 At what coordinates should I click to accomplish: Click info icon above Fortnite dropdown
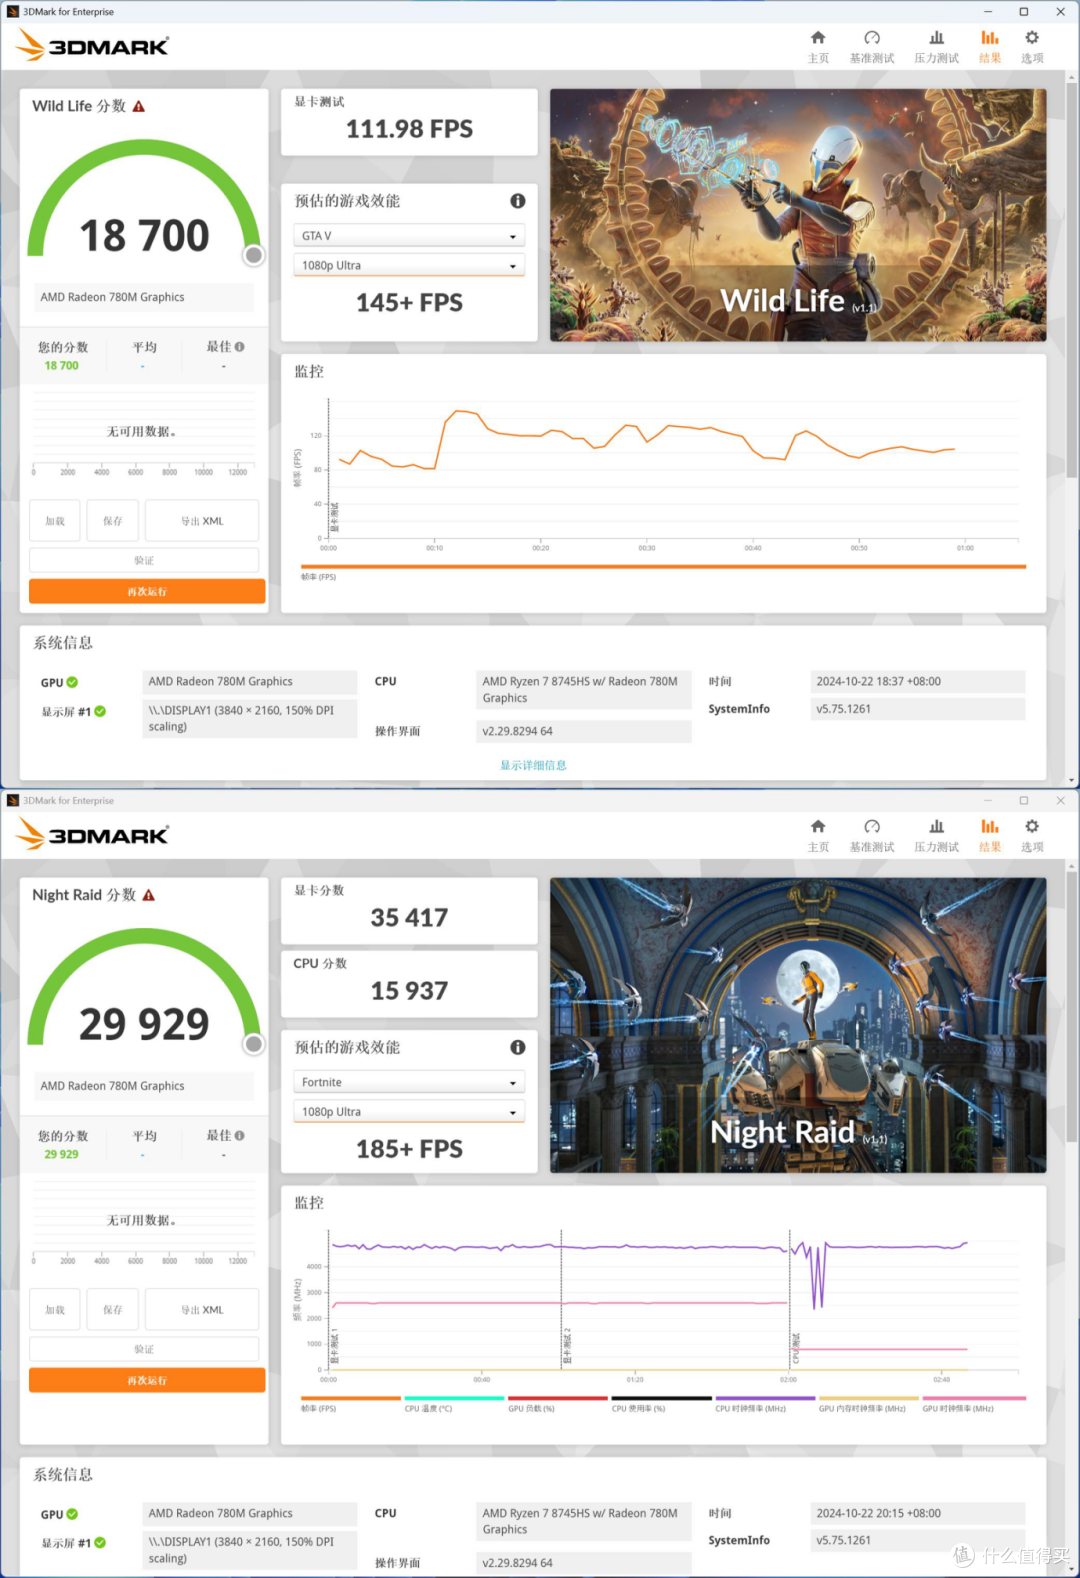518,1047
